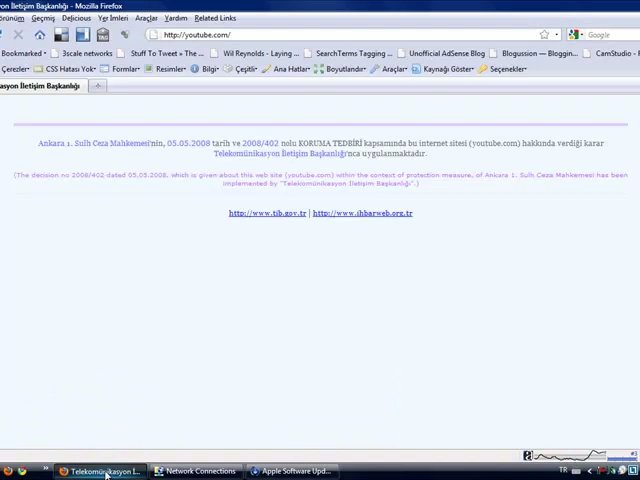Open the address bar history dropdown arrow
Image resolution: width=640 pixels, height=480 pixels.
556,35
